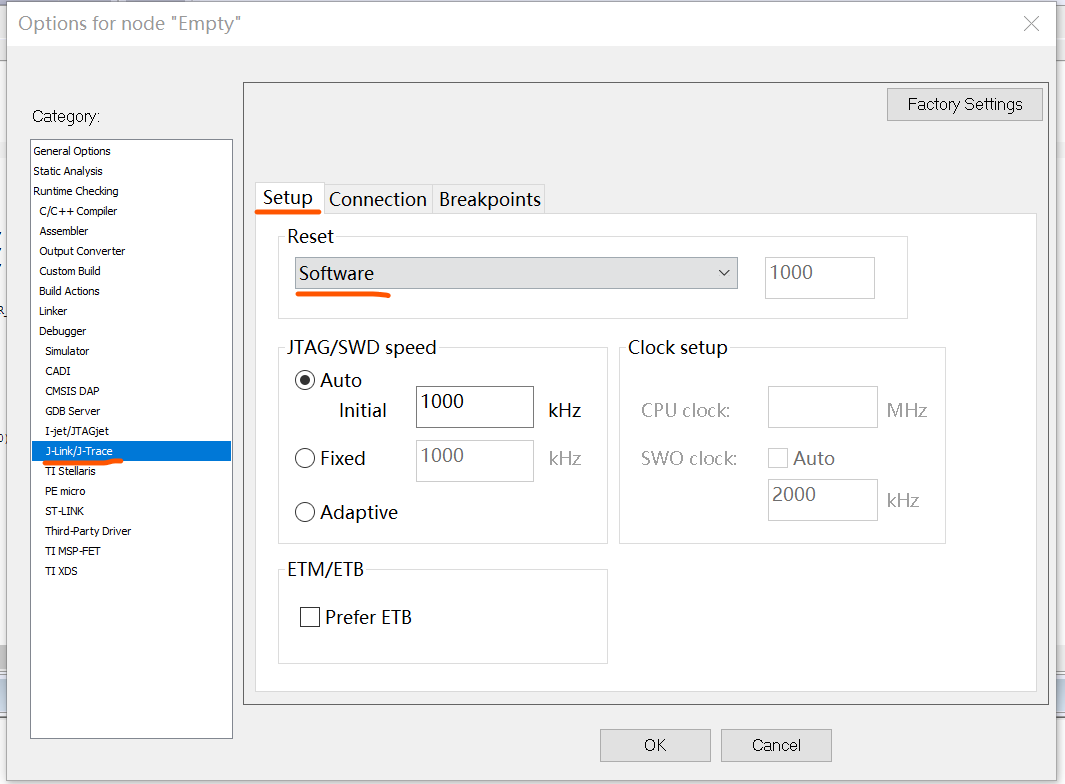Close the Options dialog with X

click(x=1031, y=24)
